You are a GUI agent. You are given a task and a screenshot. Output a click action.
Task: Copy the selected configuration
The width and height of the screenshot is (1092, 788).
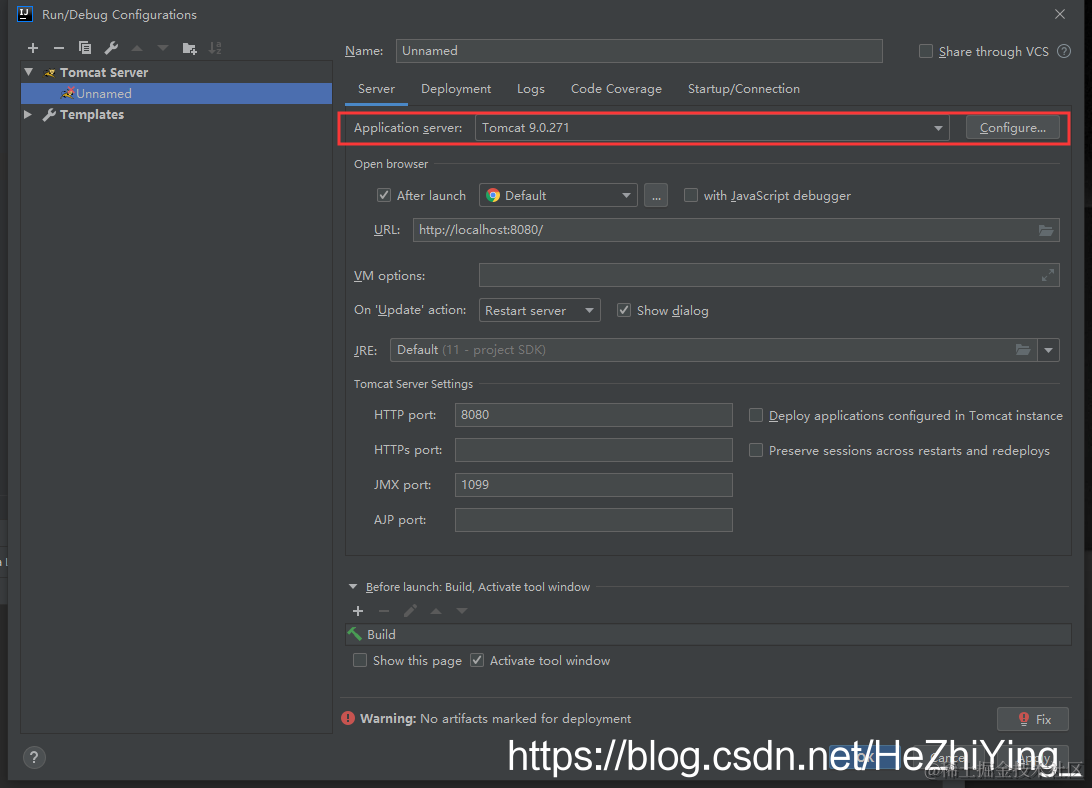[85, 48]
